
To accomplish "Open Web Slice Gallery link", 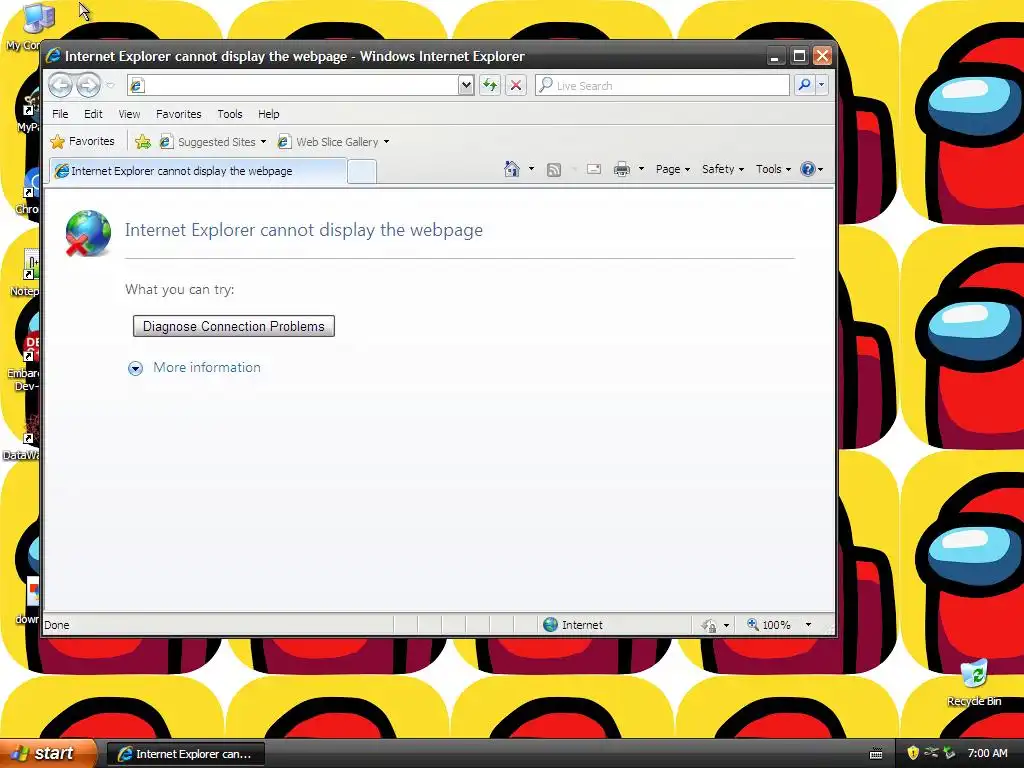I will pos(333,142).
